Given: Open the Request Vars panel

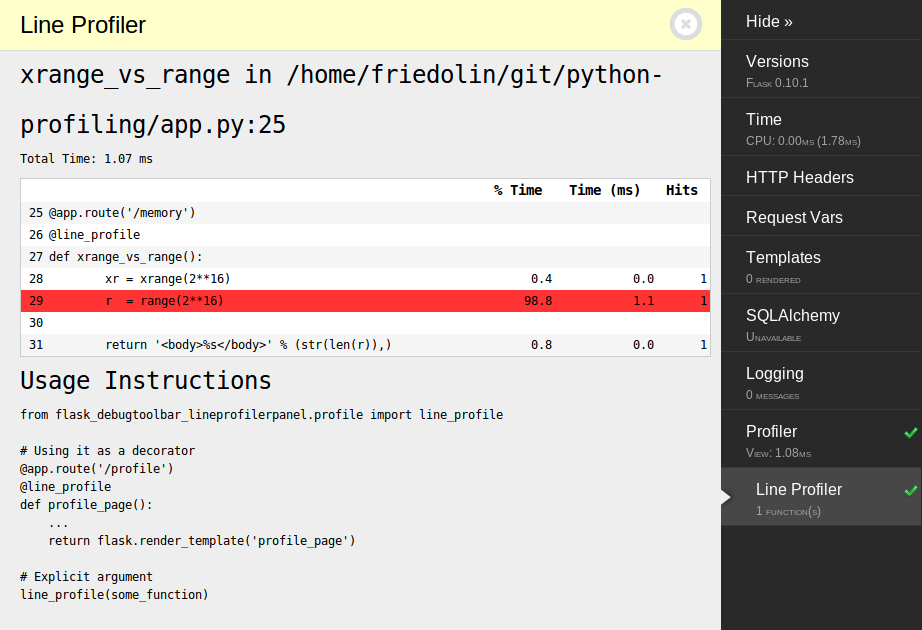Looking at the screenshot, I should [794, 217].
